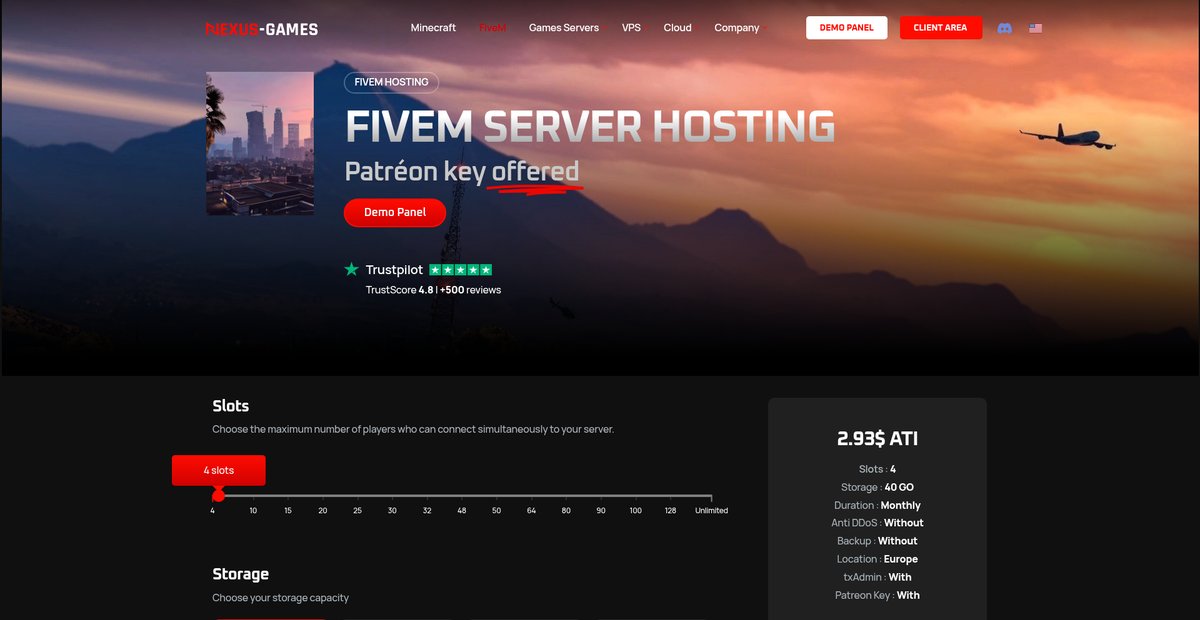
Task: Click the NEXUS-GAMES logo
Action: (261, 29)
